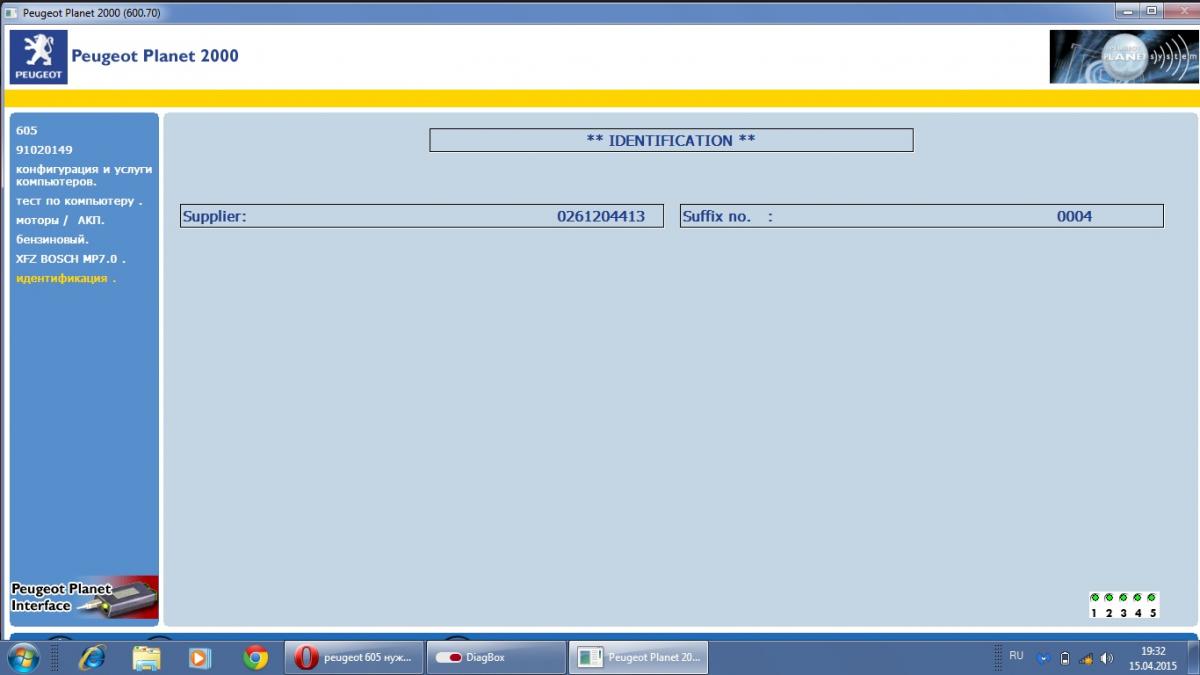Minimize the Peugeot Planet 2000 window

tap(1129, 10)
